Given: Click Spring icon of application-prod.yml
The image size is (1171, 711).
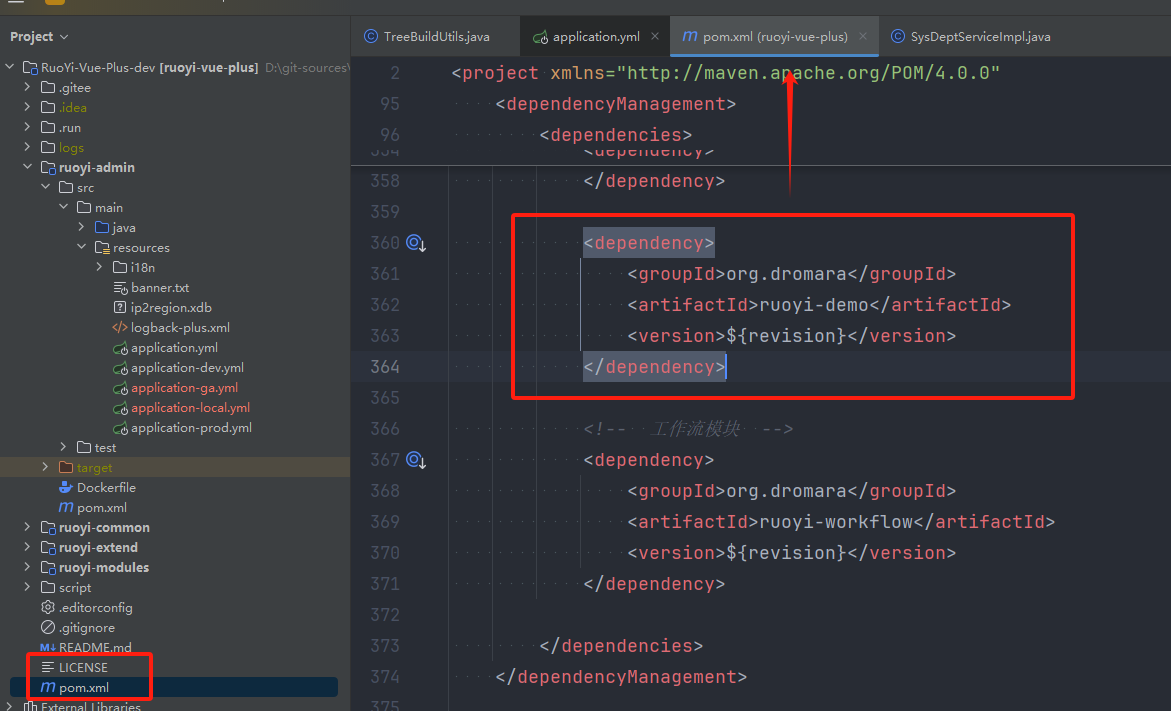Looking at the screenshot, I should [x=120, y=428].
